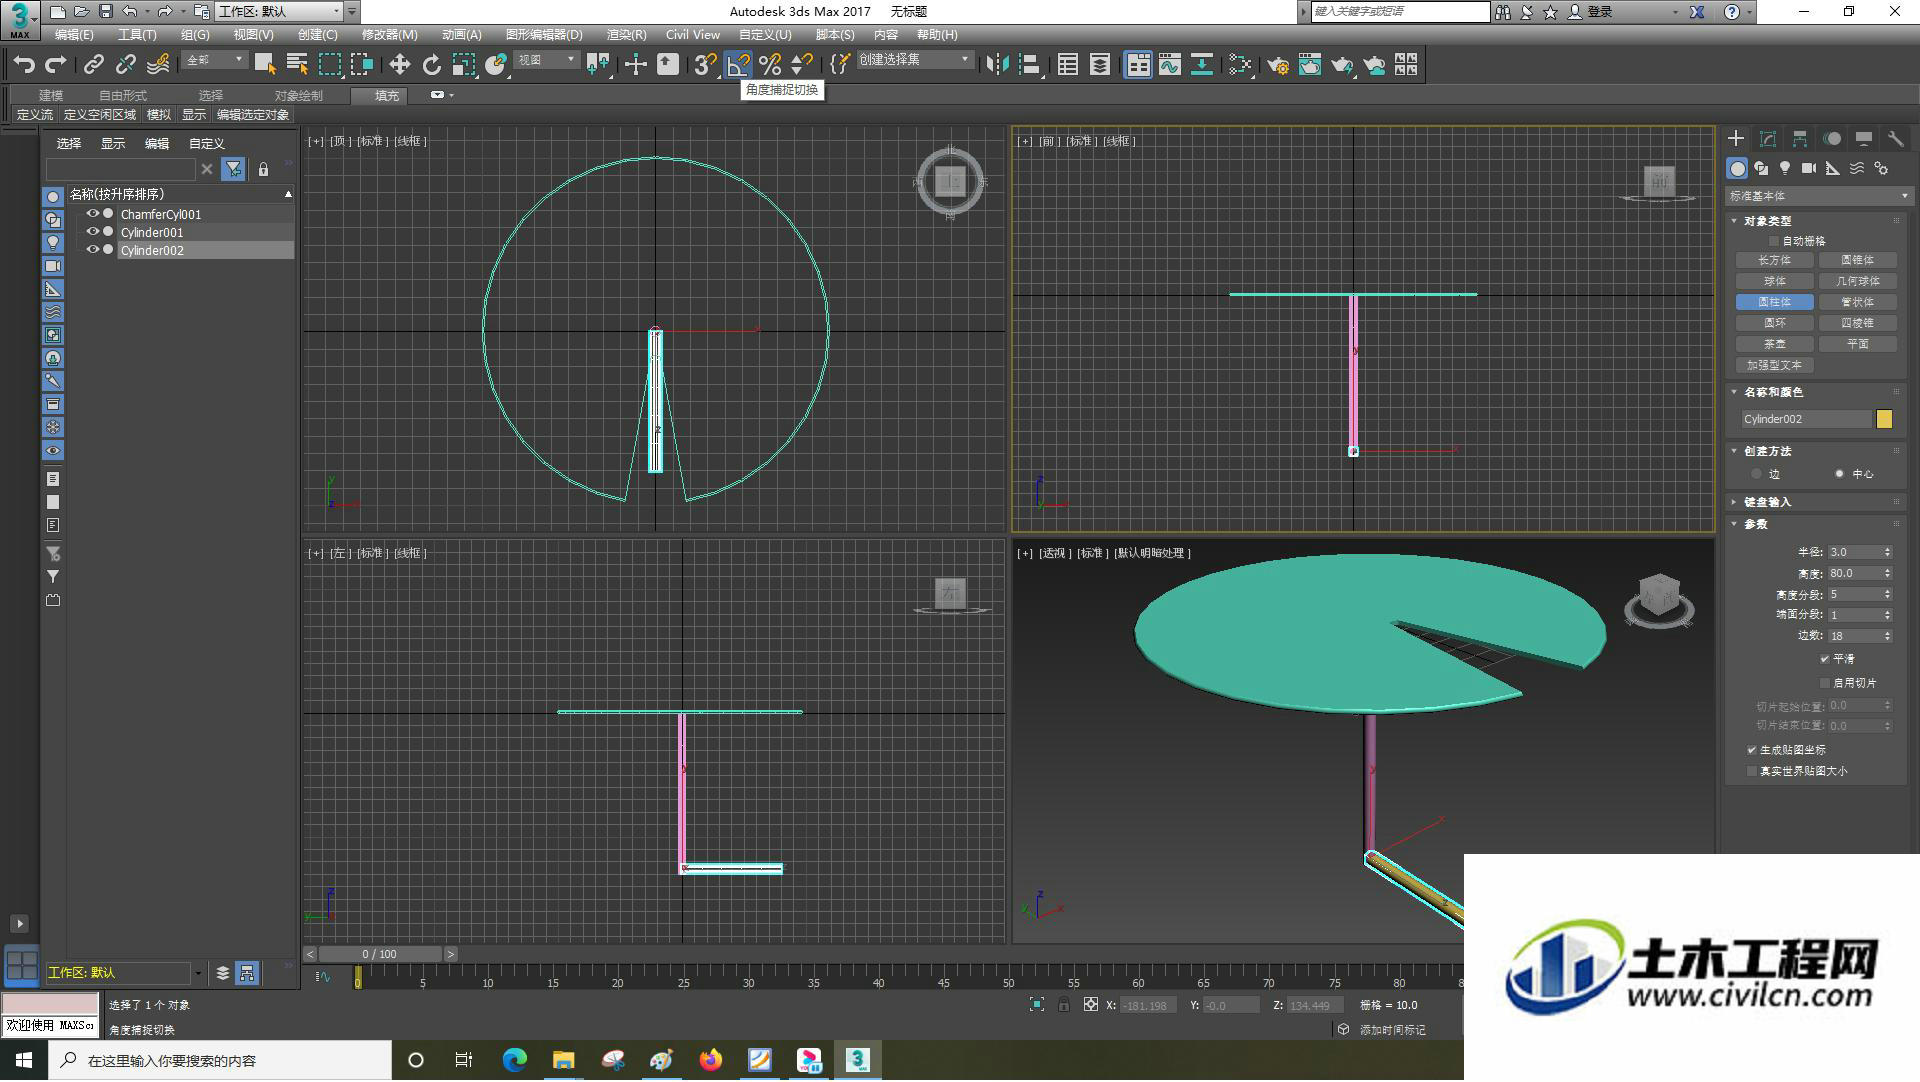The width and height of the screenshot is (1920, 1082).
Task: Click the yellow object color swatch
Action: point(1885,420)
